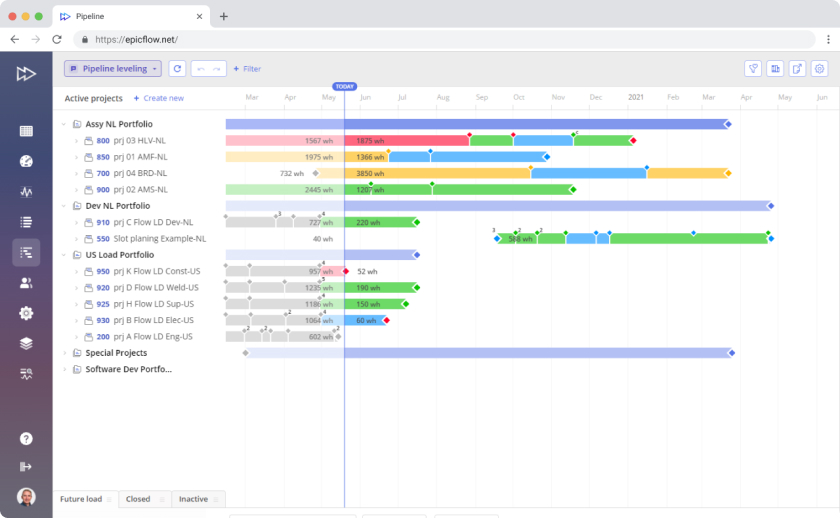Click the Assy NL Portfolio end diamond

coord(728,124)
